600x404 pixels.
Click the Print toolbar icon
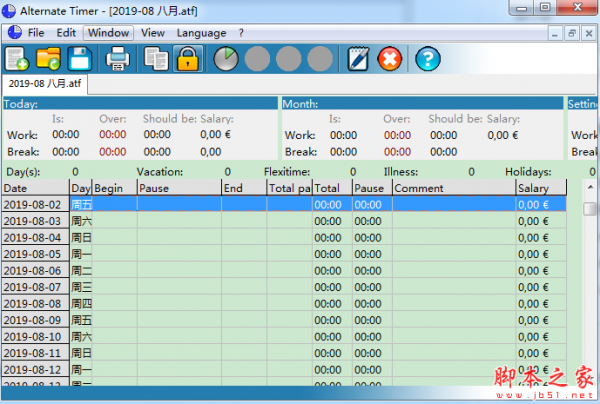118,59
